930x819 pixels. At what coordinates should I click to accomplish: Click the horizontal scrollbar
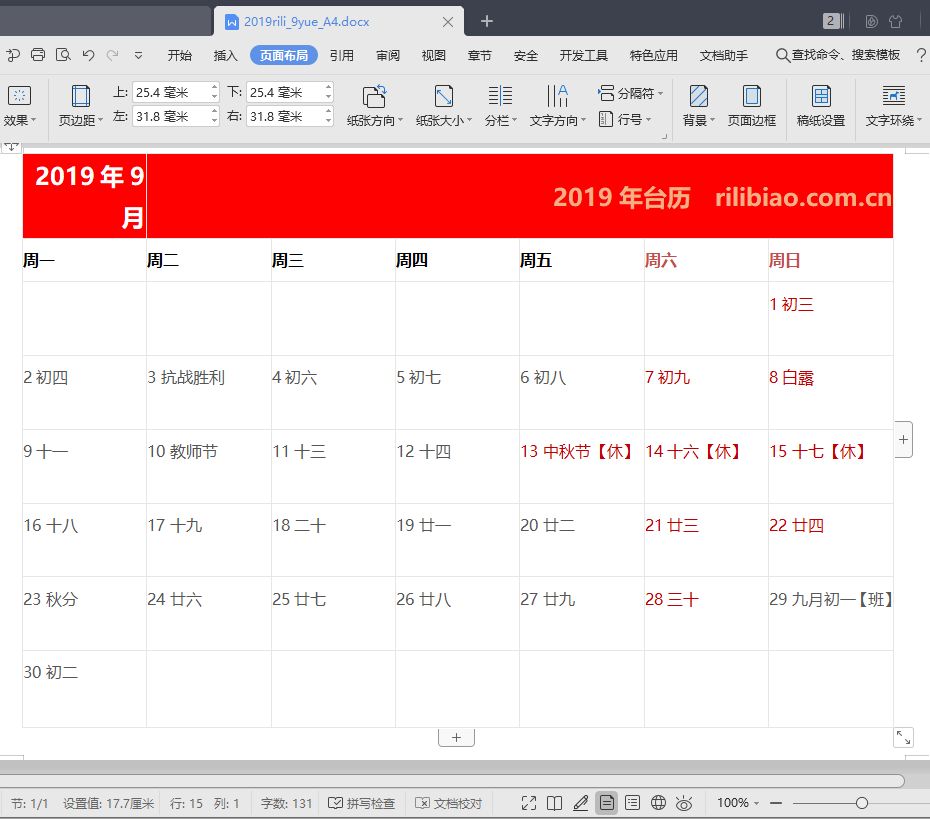(x=453, y=780)
